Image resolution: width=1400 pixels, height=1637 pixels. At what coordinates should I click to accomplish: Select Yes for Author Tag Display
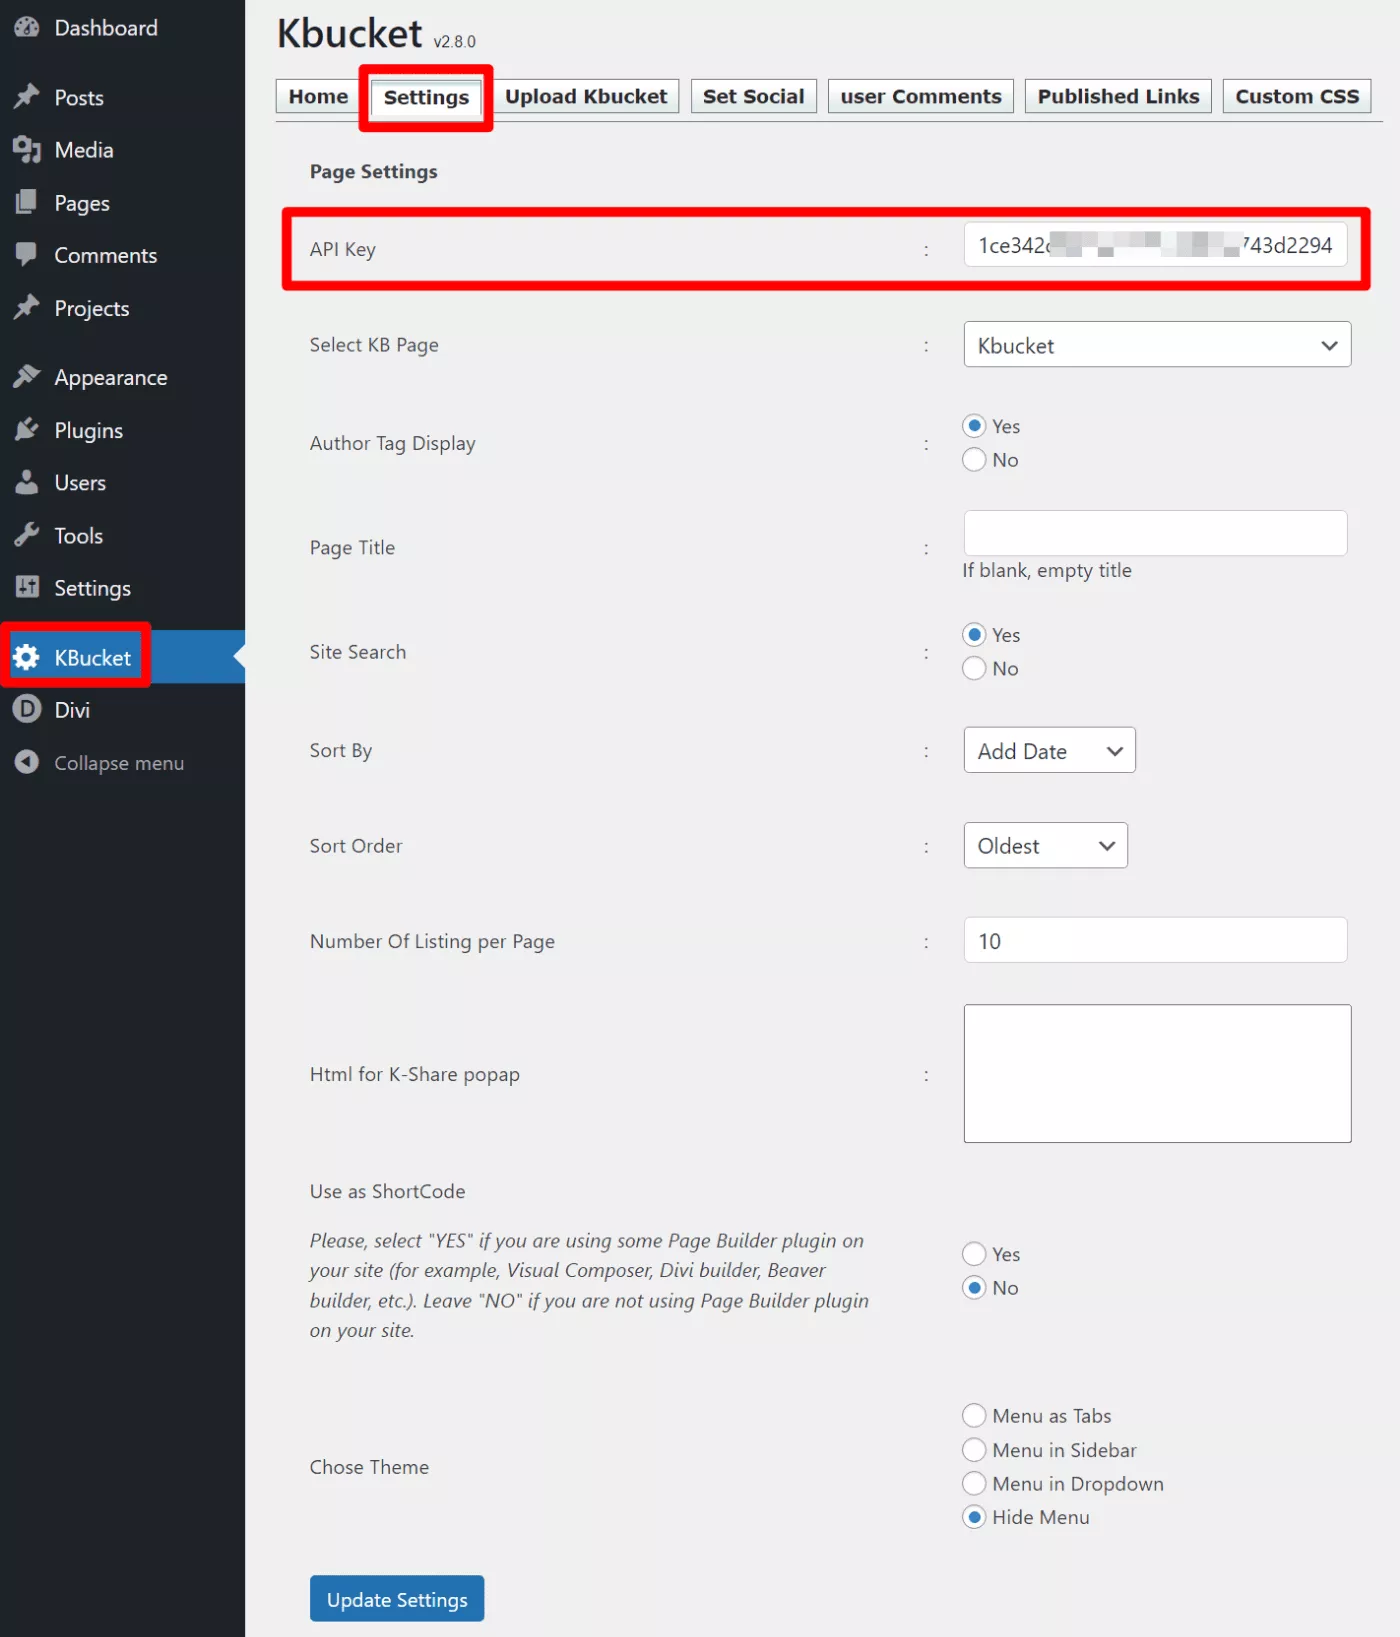click(974, 426)
